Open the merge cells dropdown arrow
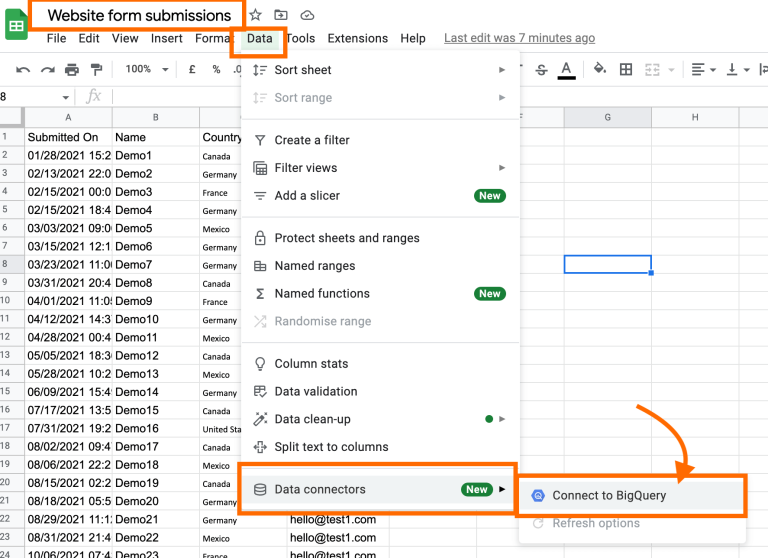 pos(672,70)
